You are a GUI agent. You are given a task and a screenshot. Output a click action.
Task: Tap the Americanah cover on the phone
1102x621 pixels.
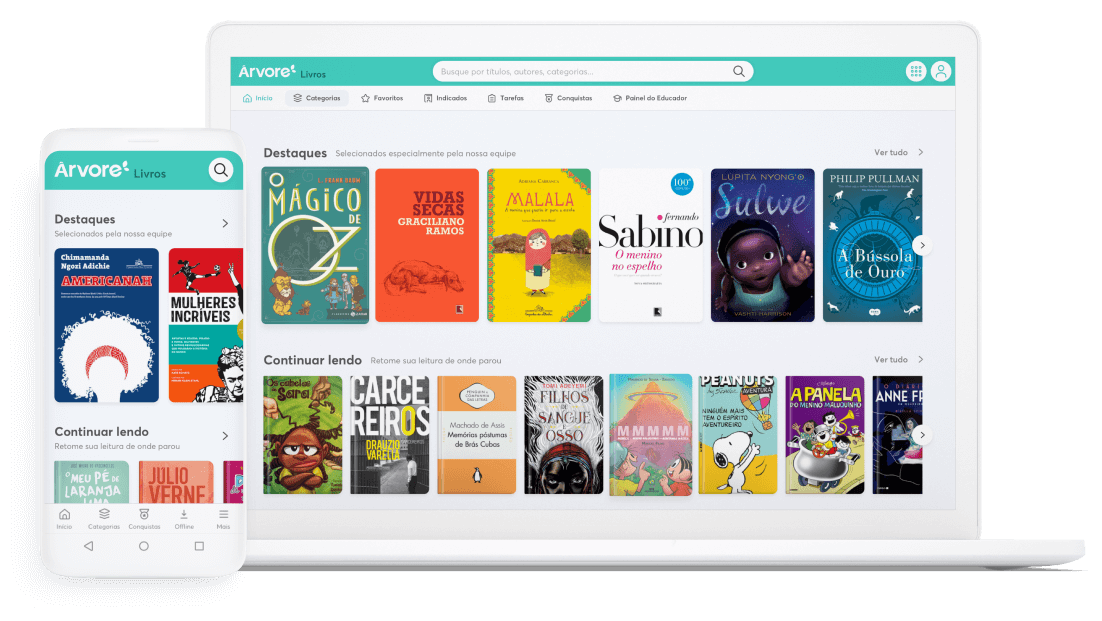click(107, 325)
